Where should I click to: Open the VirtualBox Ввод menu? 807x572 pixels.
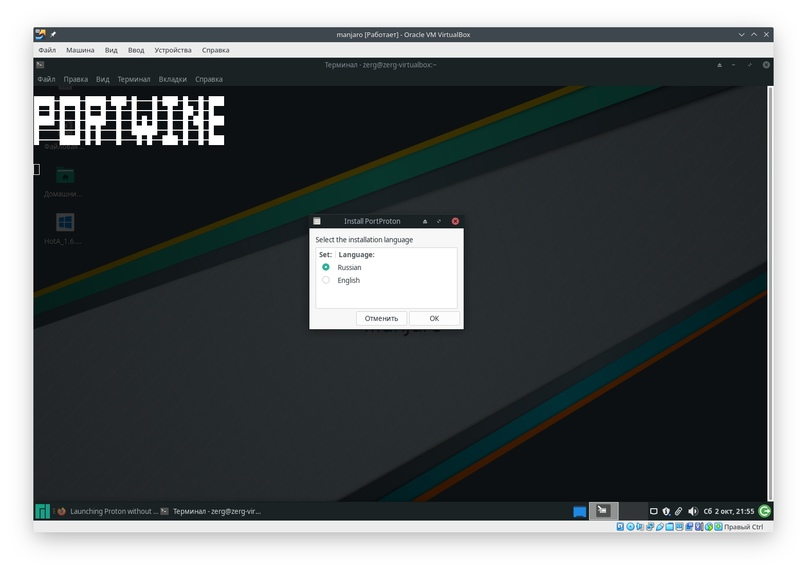tap(136, 50)
